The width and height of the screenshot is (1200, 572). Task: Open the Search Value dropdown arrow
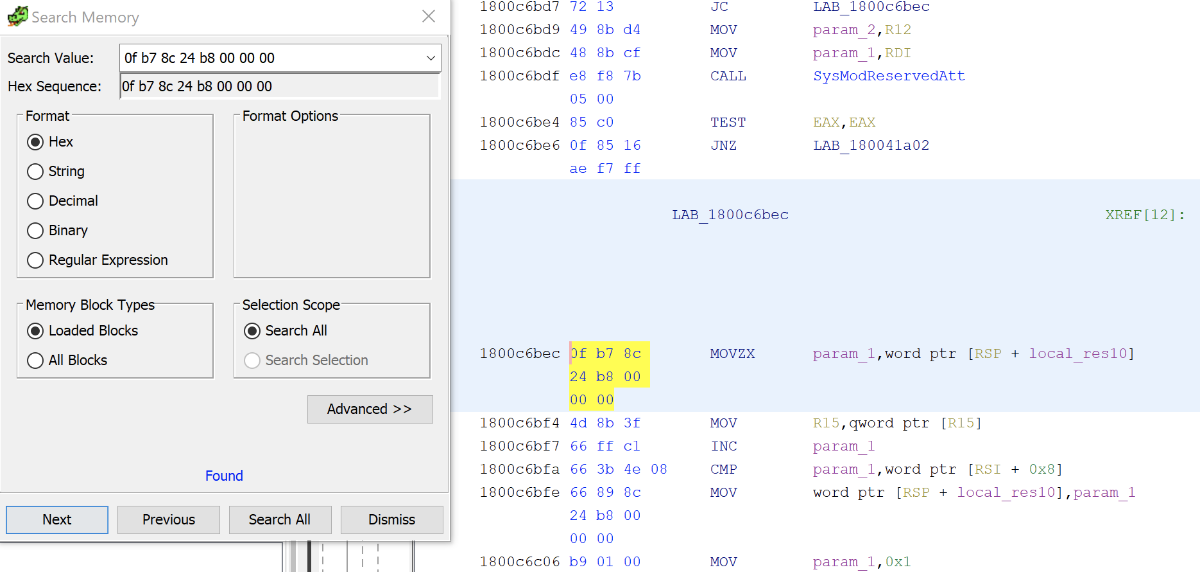pos(431,58)
